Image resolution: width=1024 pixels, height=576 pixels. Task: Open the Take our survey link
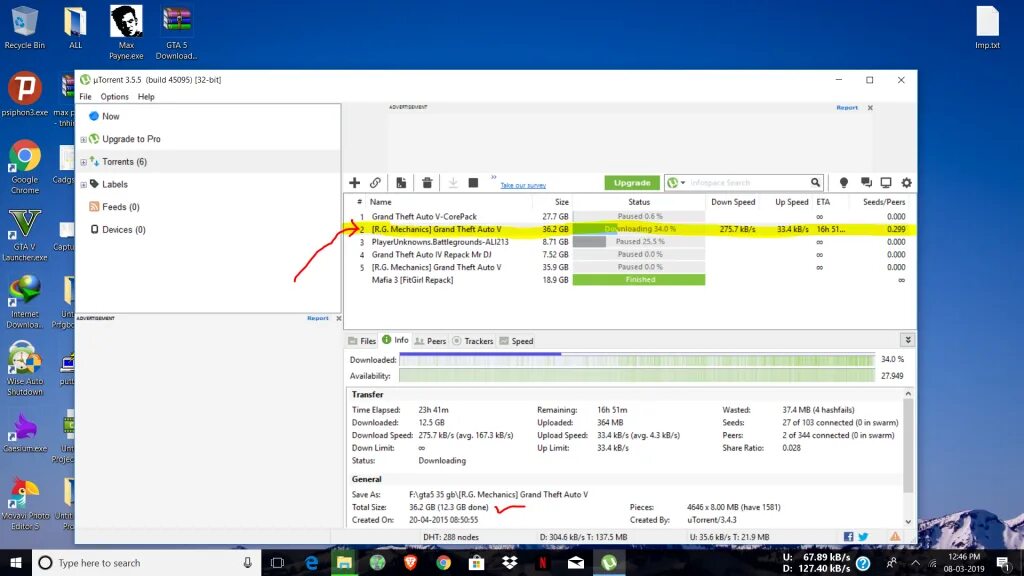click(x=523, y=185)
